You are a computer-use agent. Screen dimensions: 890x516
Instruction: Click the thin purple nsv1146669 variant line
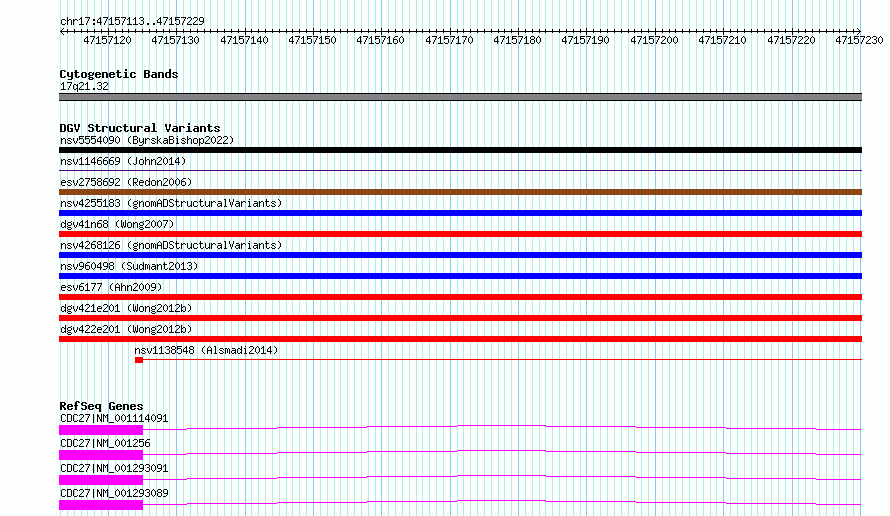click(460, 170)
